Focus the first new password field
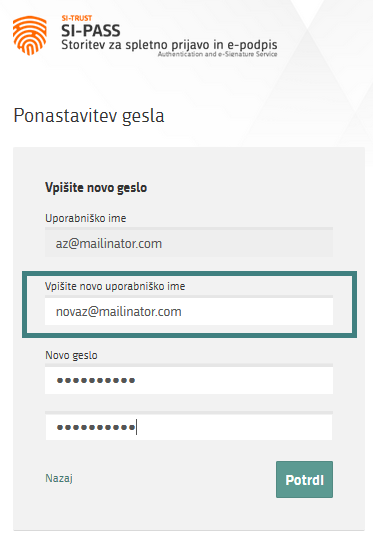 coord(189,379)
